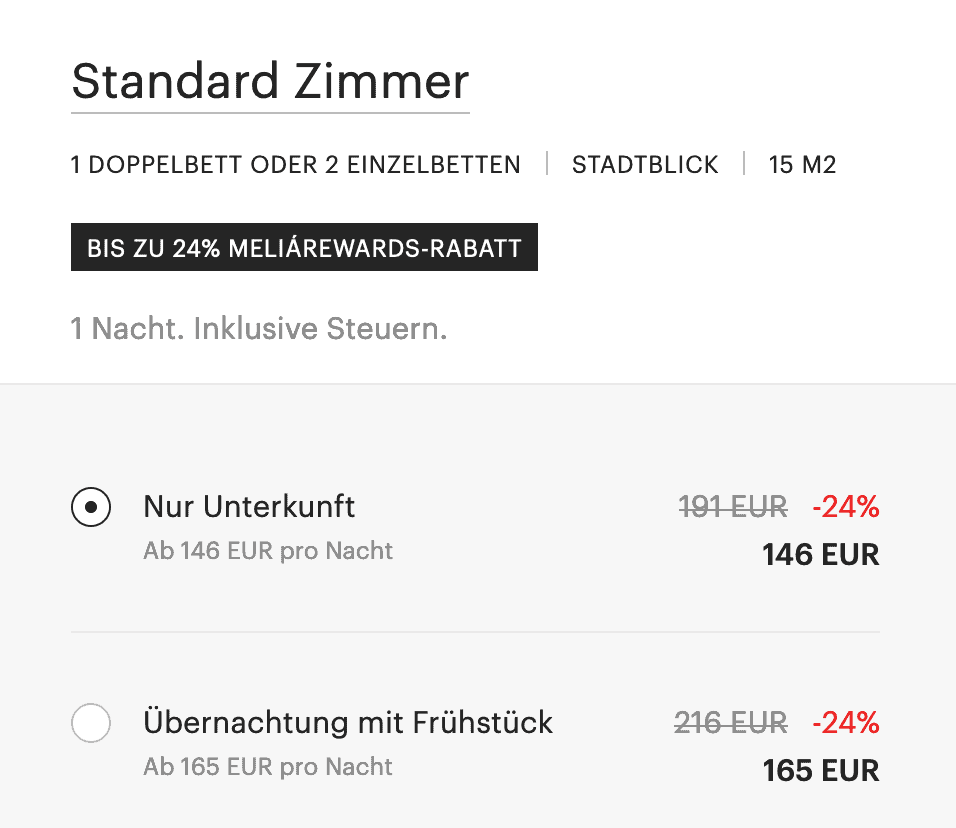Click the Ab 165 EUR pro Nacht text
The image size is (956, 828).
pyautogui.click(x=268, y=767)
